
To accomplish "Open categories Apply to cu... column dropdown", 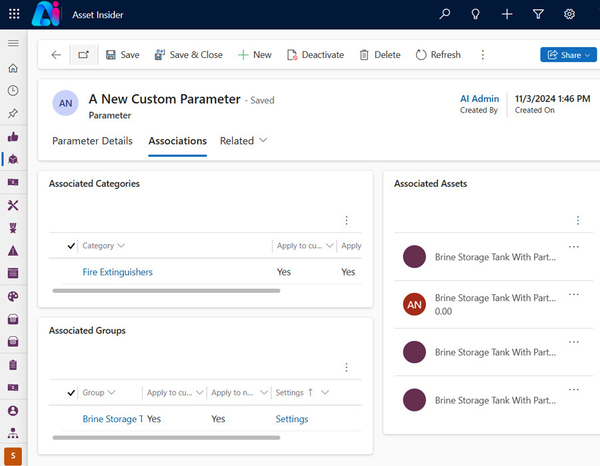I will click(x=305, y=246).
